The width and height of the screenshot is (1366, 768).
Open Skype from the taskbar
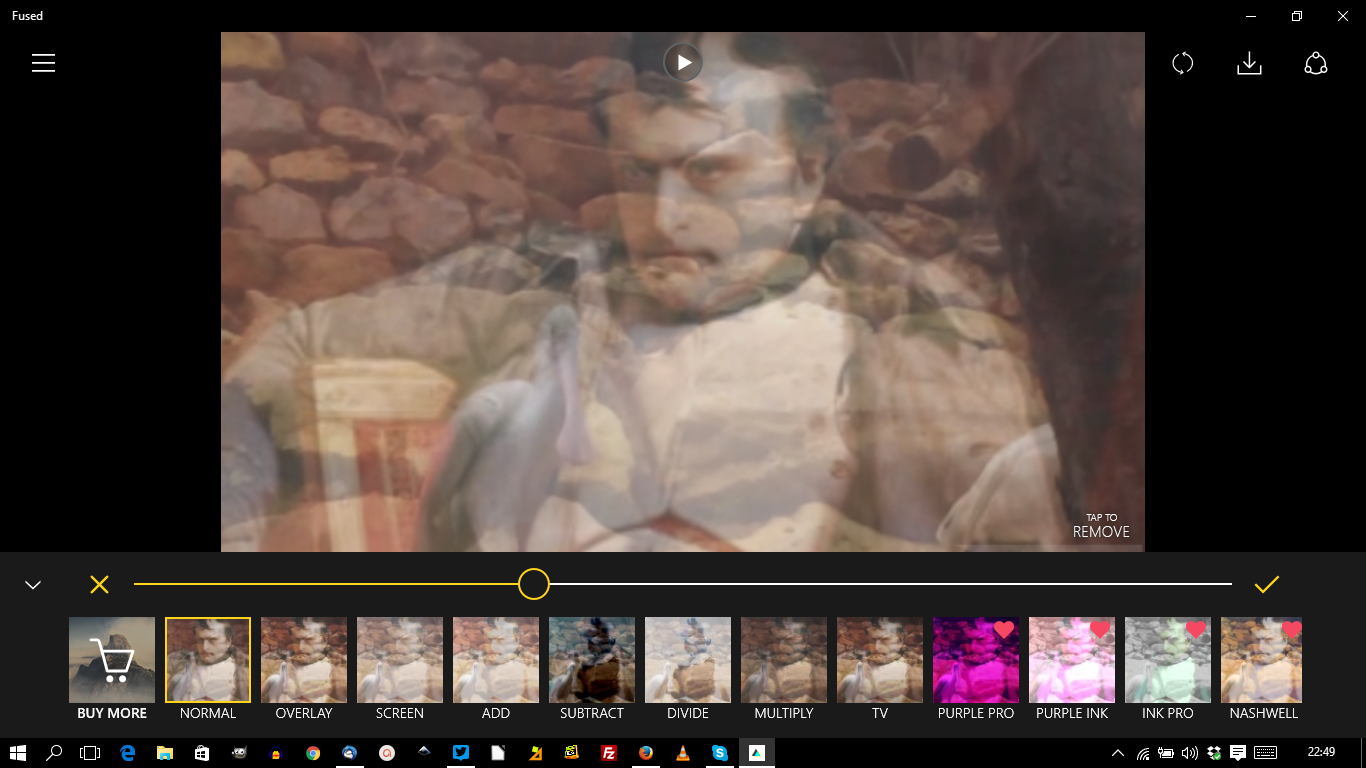coord(720,752)
